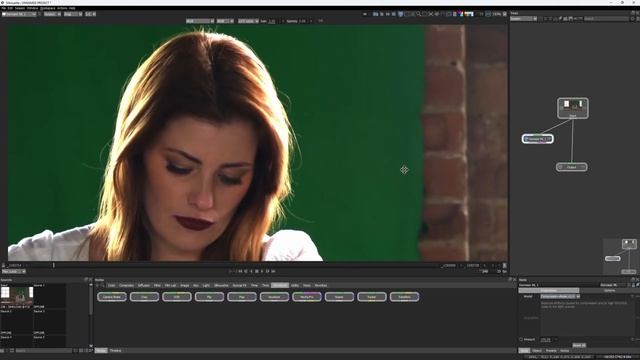This screenshot has width=640, height=360.
Task: Open the Edit menu
Action: click(10, 8)
